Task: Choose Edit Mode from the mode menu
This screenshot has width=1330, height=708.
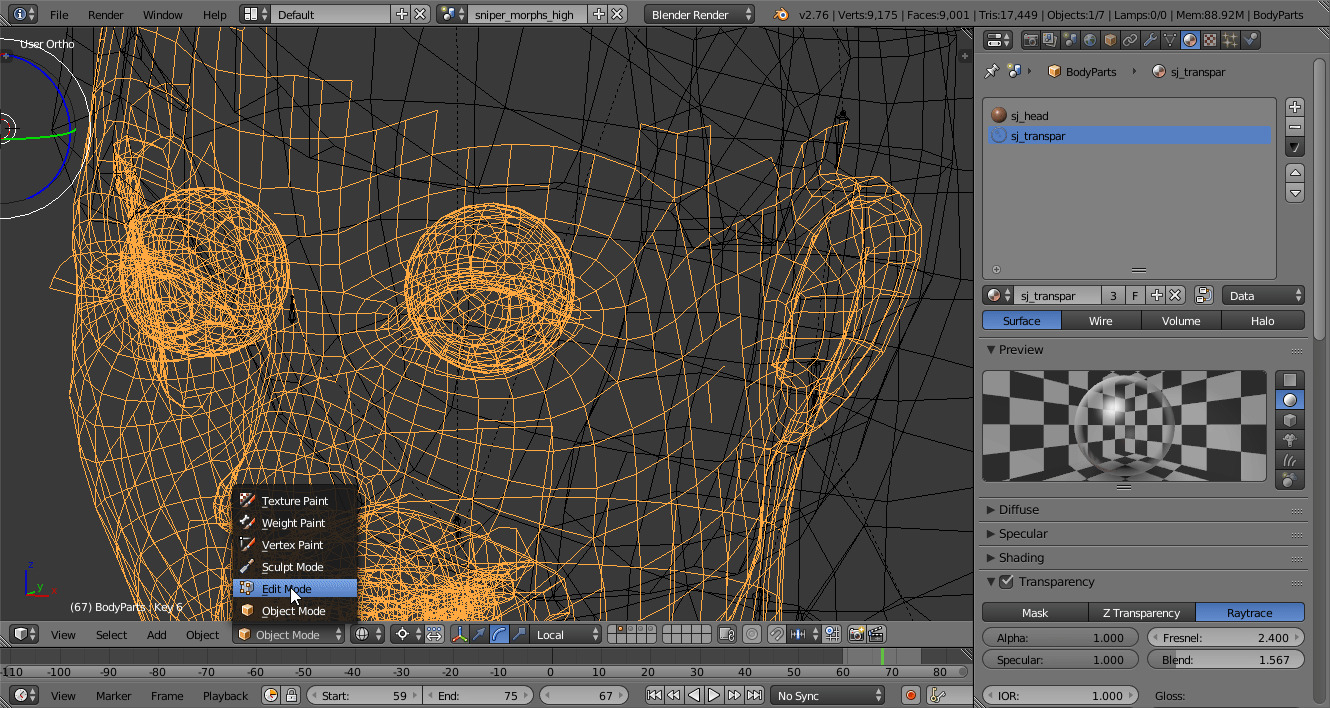Action: (287, 589)
